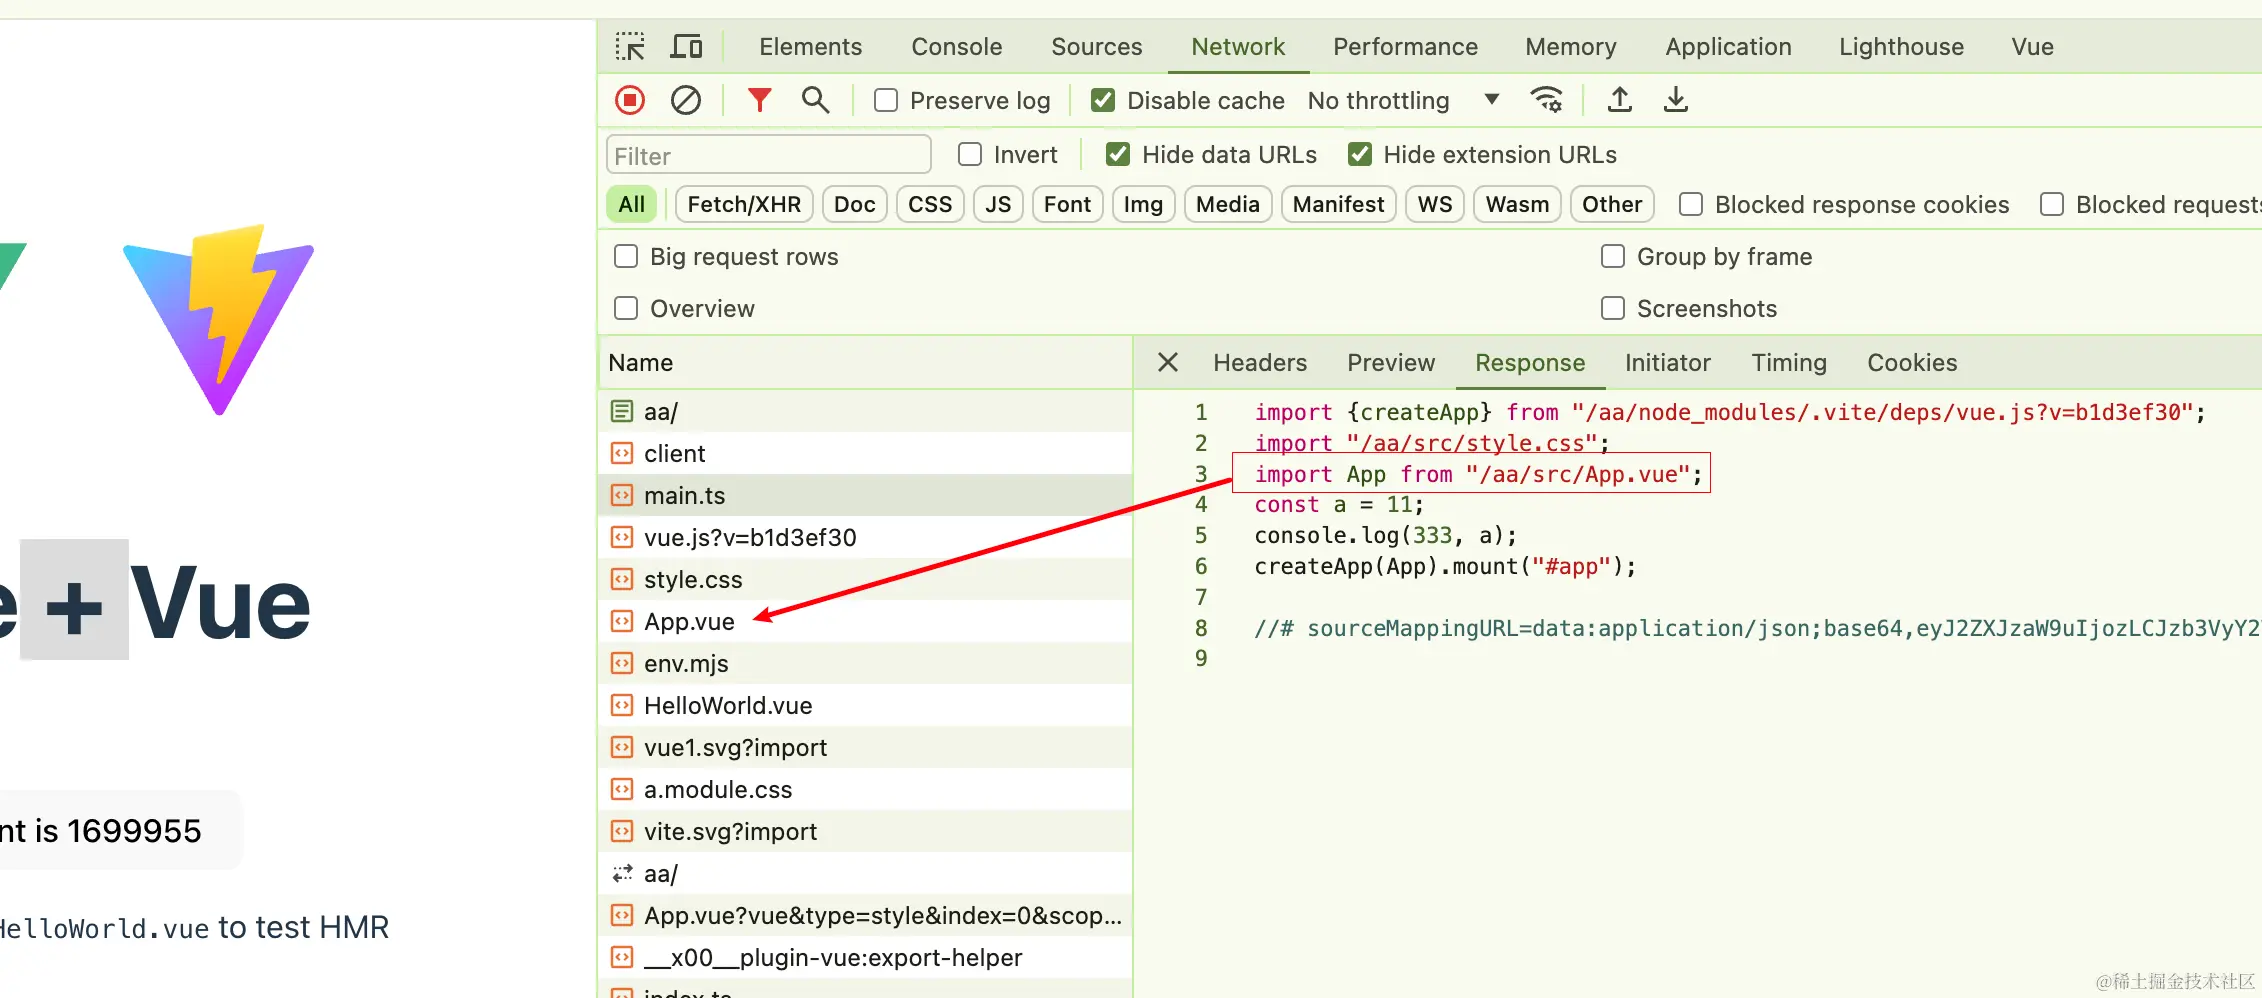Screen dimensions: 2262x998
Task: Filter requests by Fetch/XHR type
Action: [744, 205]
